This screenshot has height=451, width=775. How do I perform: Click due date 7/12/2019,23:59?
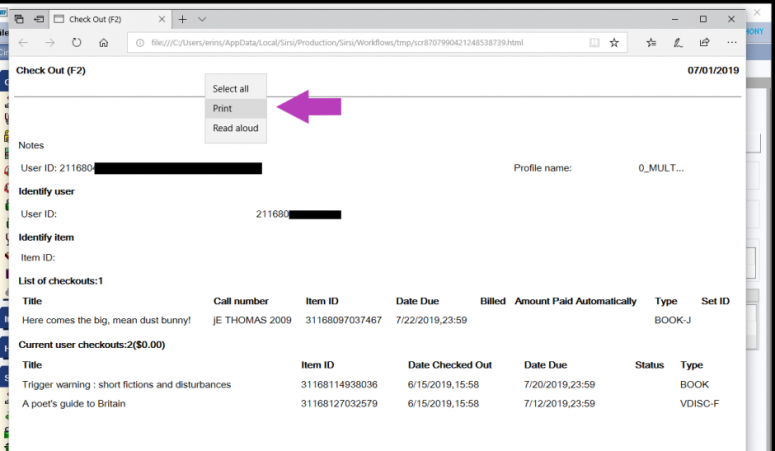click(x=560, y=404)
